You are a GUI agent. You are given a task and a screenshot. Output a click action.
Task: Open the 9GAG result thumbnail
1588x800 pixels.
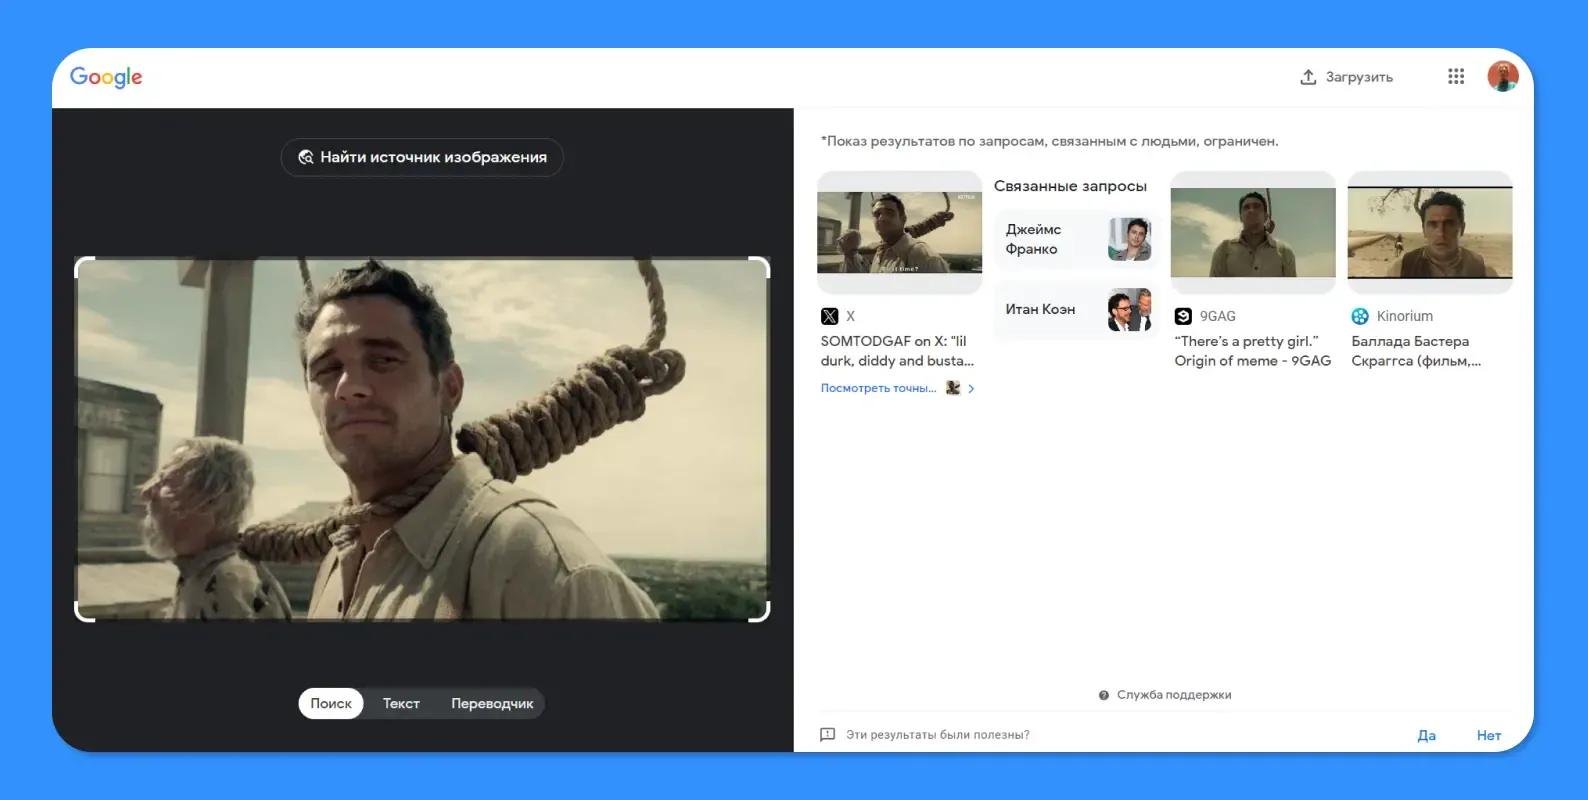(1253, 232)
